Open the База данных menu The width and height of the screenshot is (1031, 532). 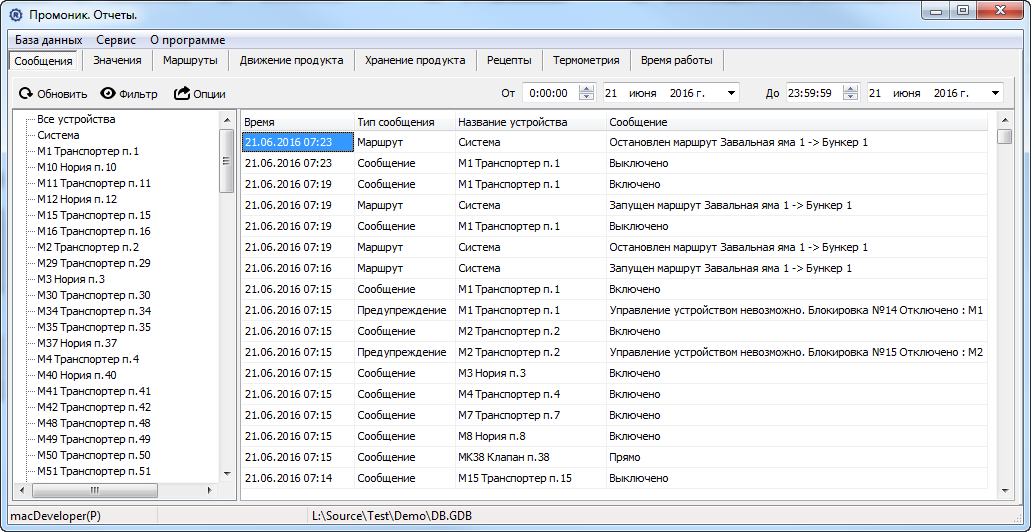[49, 40]
